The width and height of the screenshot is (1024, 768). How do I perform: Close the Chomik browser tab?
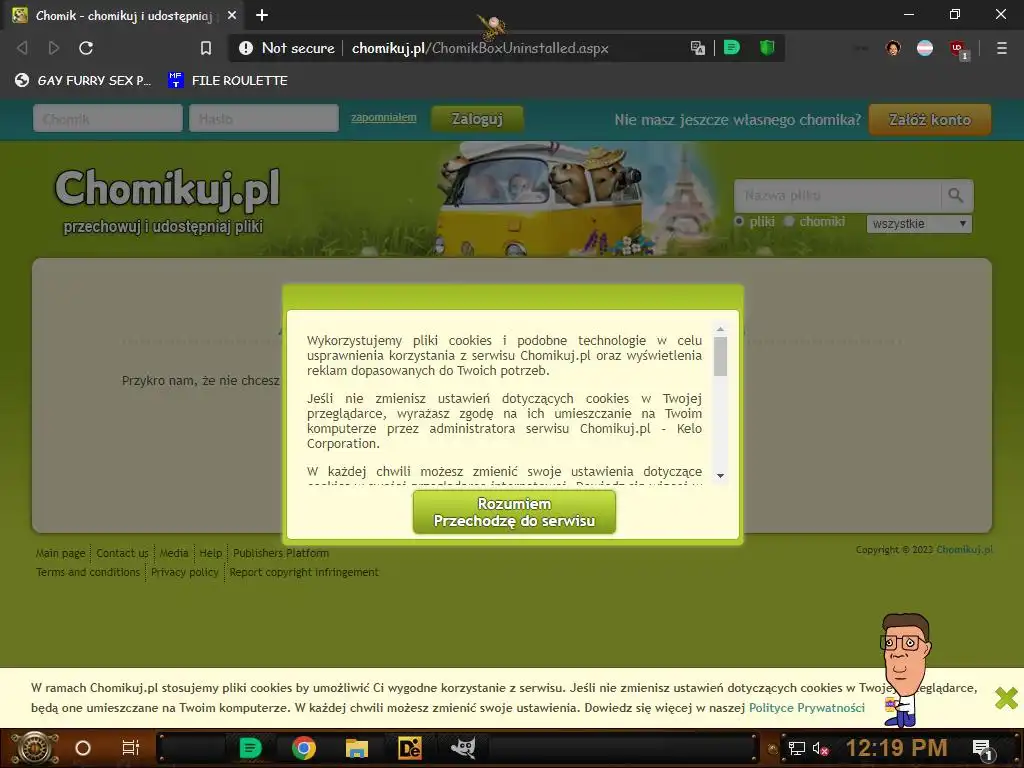click(x=232, y=15)
